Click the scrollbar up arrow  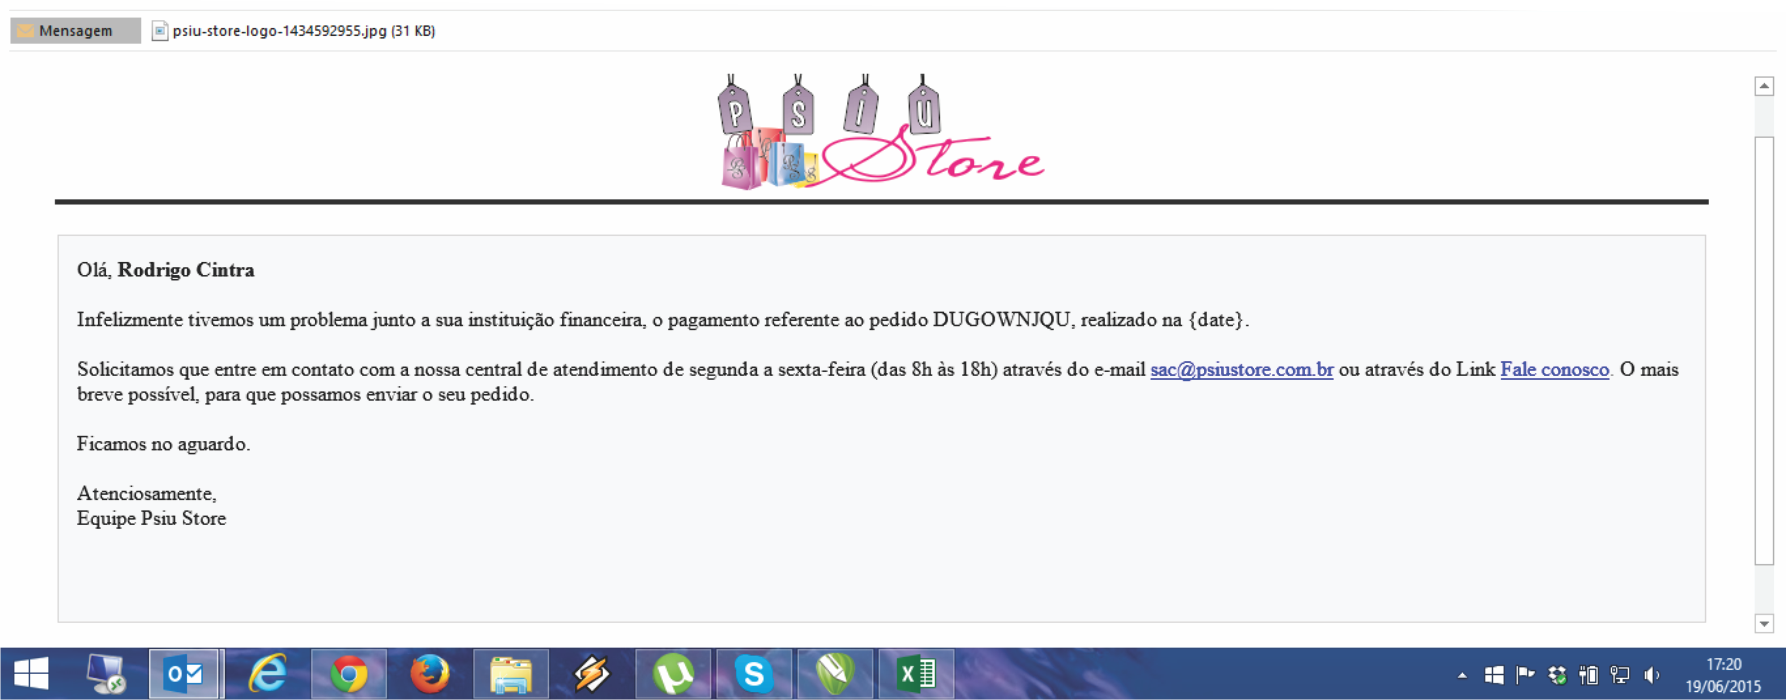tap(1764, 86)
